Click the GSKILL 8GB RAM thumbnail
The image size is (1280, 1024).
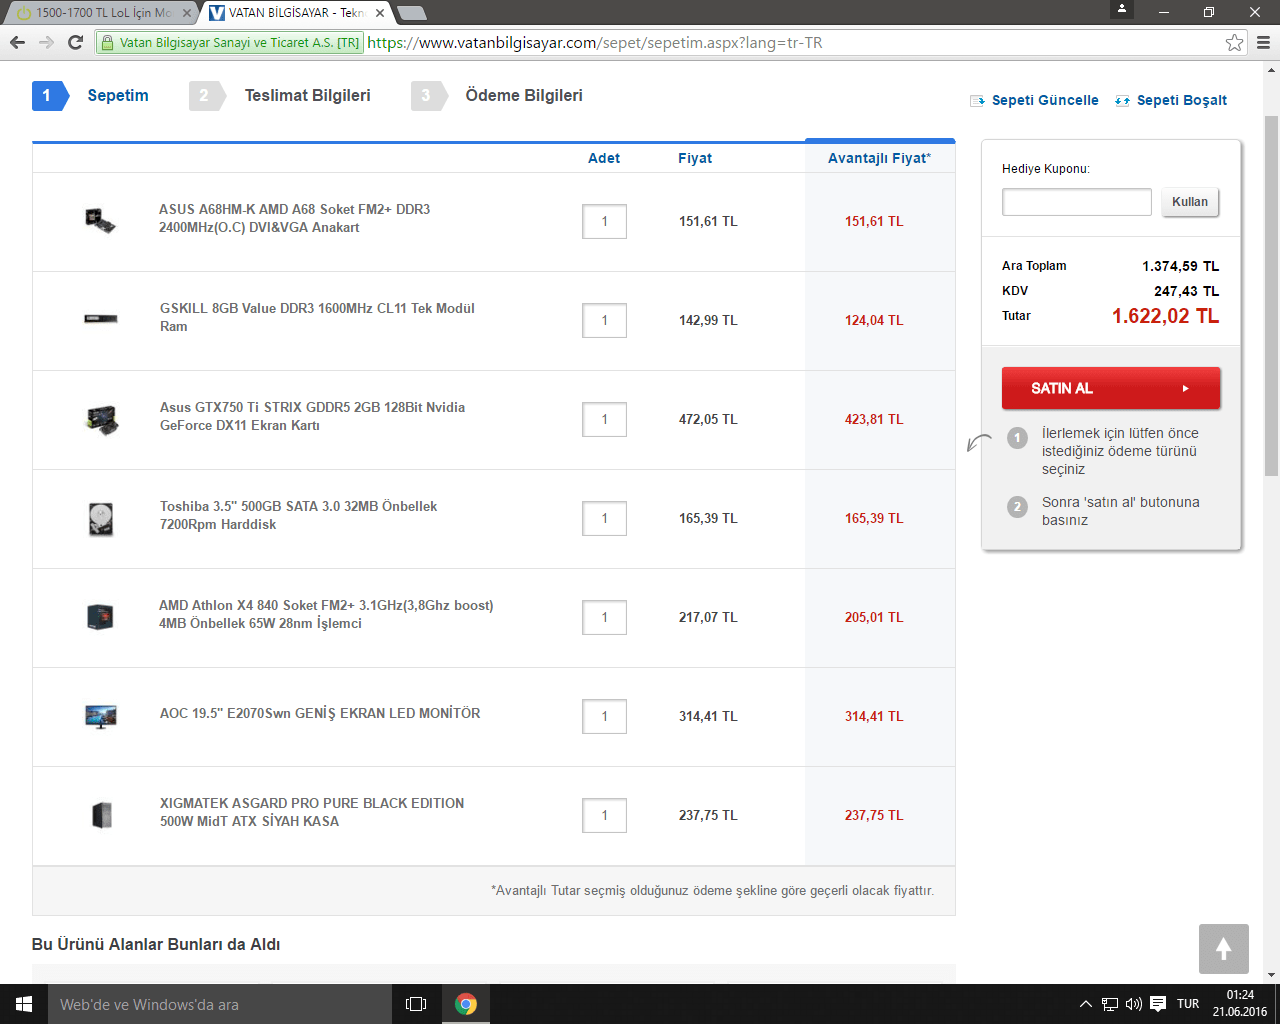(100, 319)
